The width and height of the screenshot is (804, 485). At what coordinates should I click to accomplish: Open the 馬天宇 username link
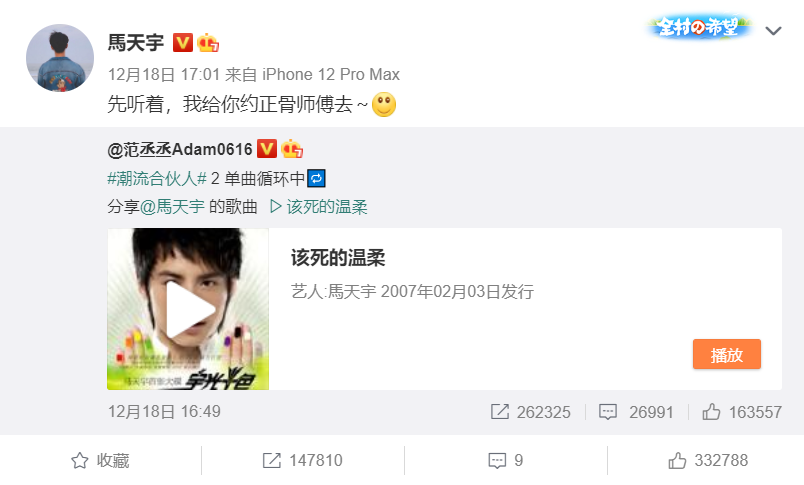coord(136,43)
